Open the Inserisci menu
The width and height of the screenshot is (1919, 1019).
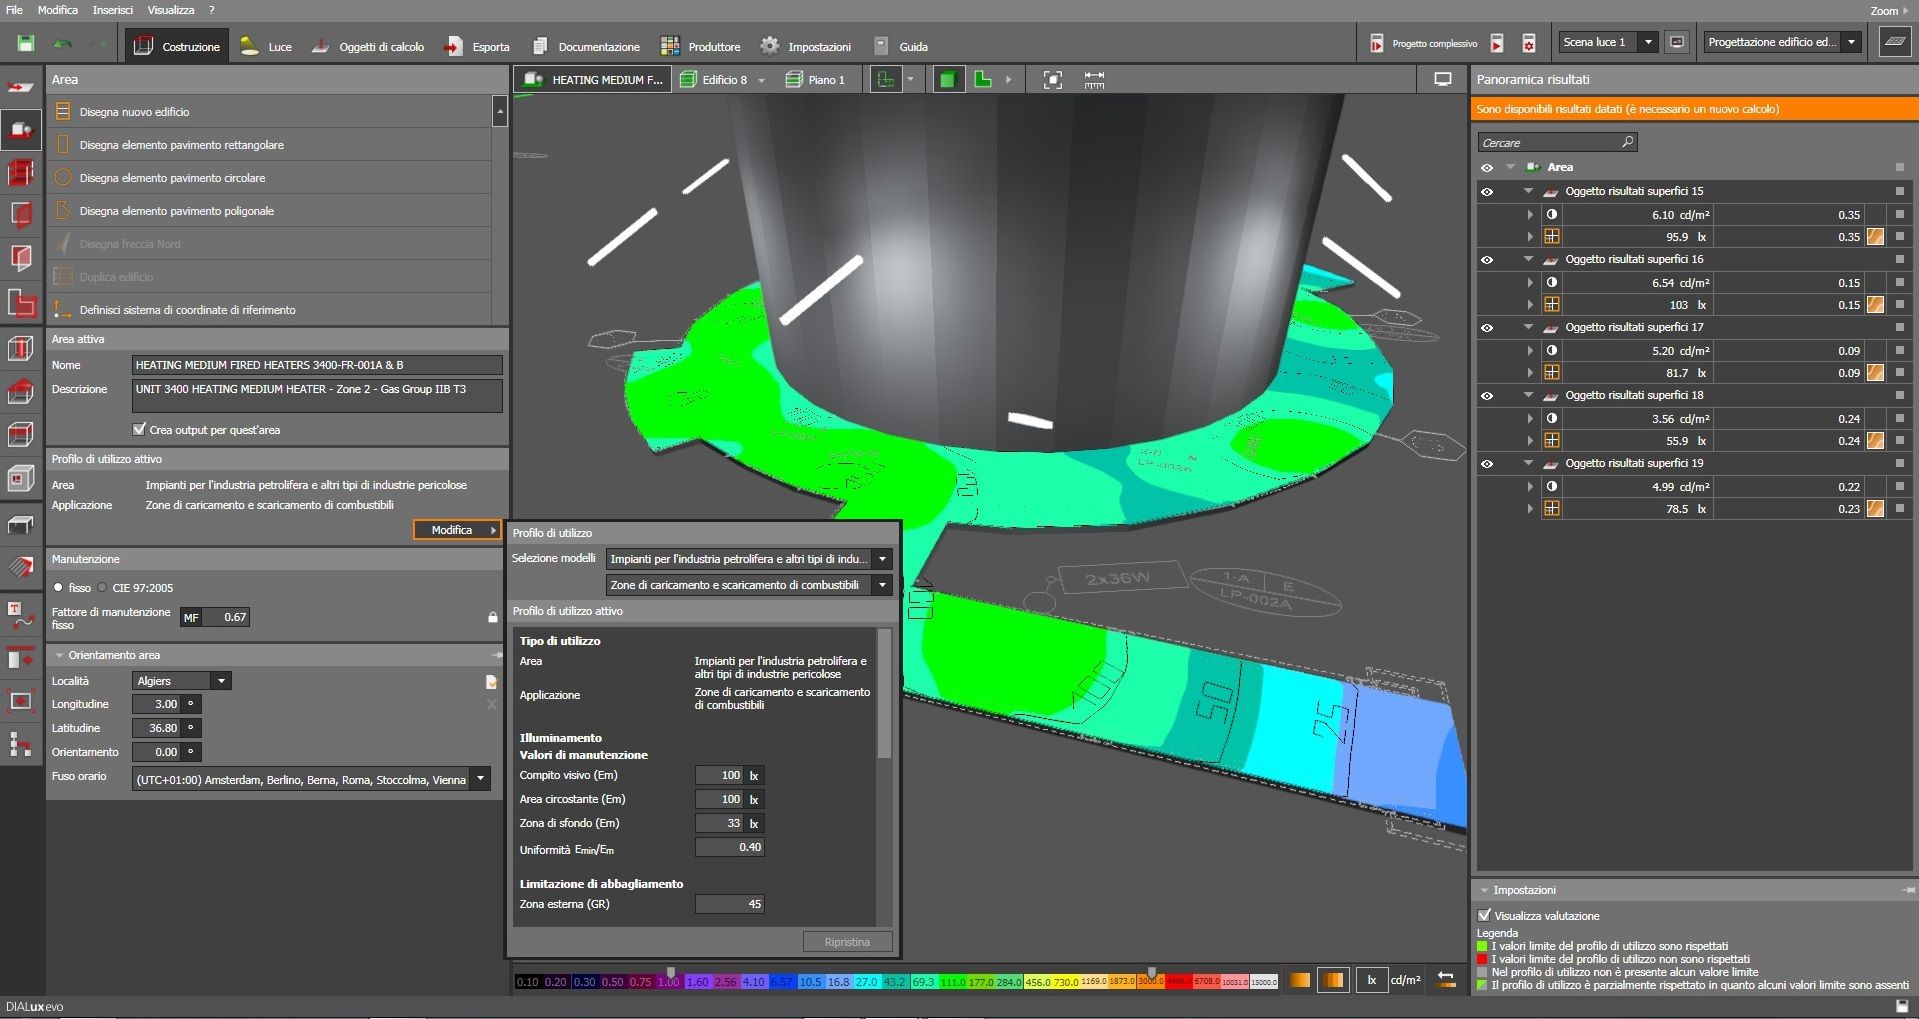(112, 10)
